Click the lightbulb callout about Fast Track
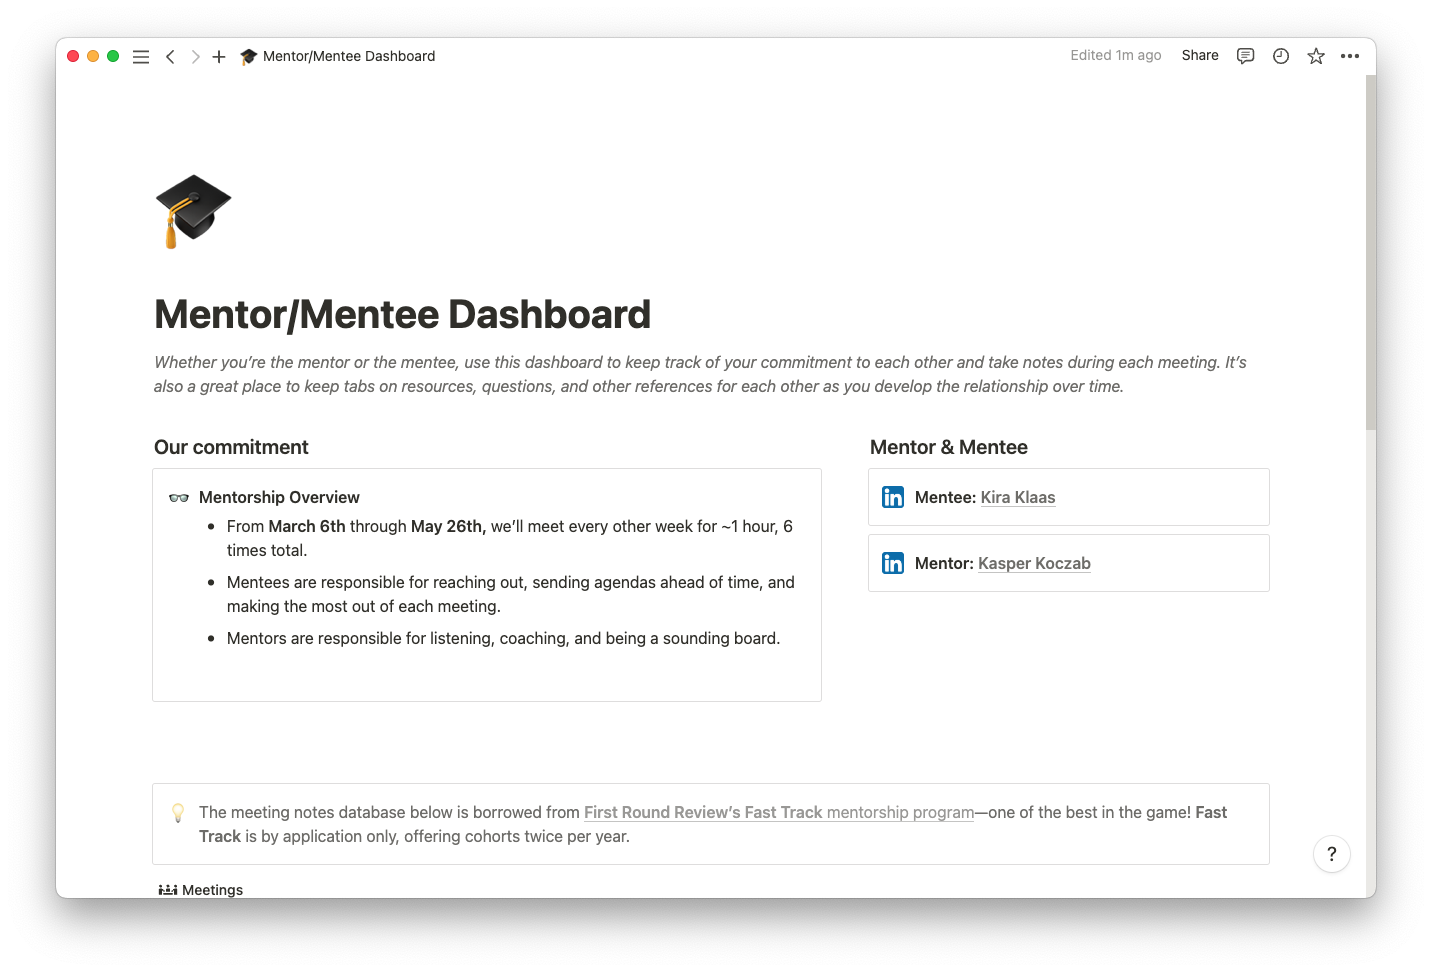Screen dimensions: 1432x972 [178, 813]
